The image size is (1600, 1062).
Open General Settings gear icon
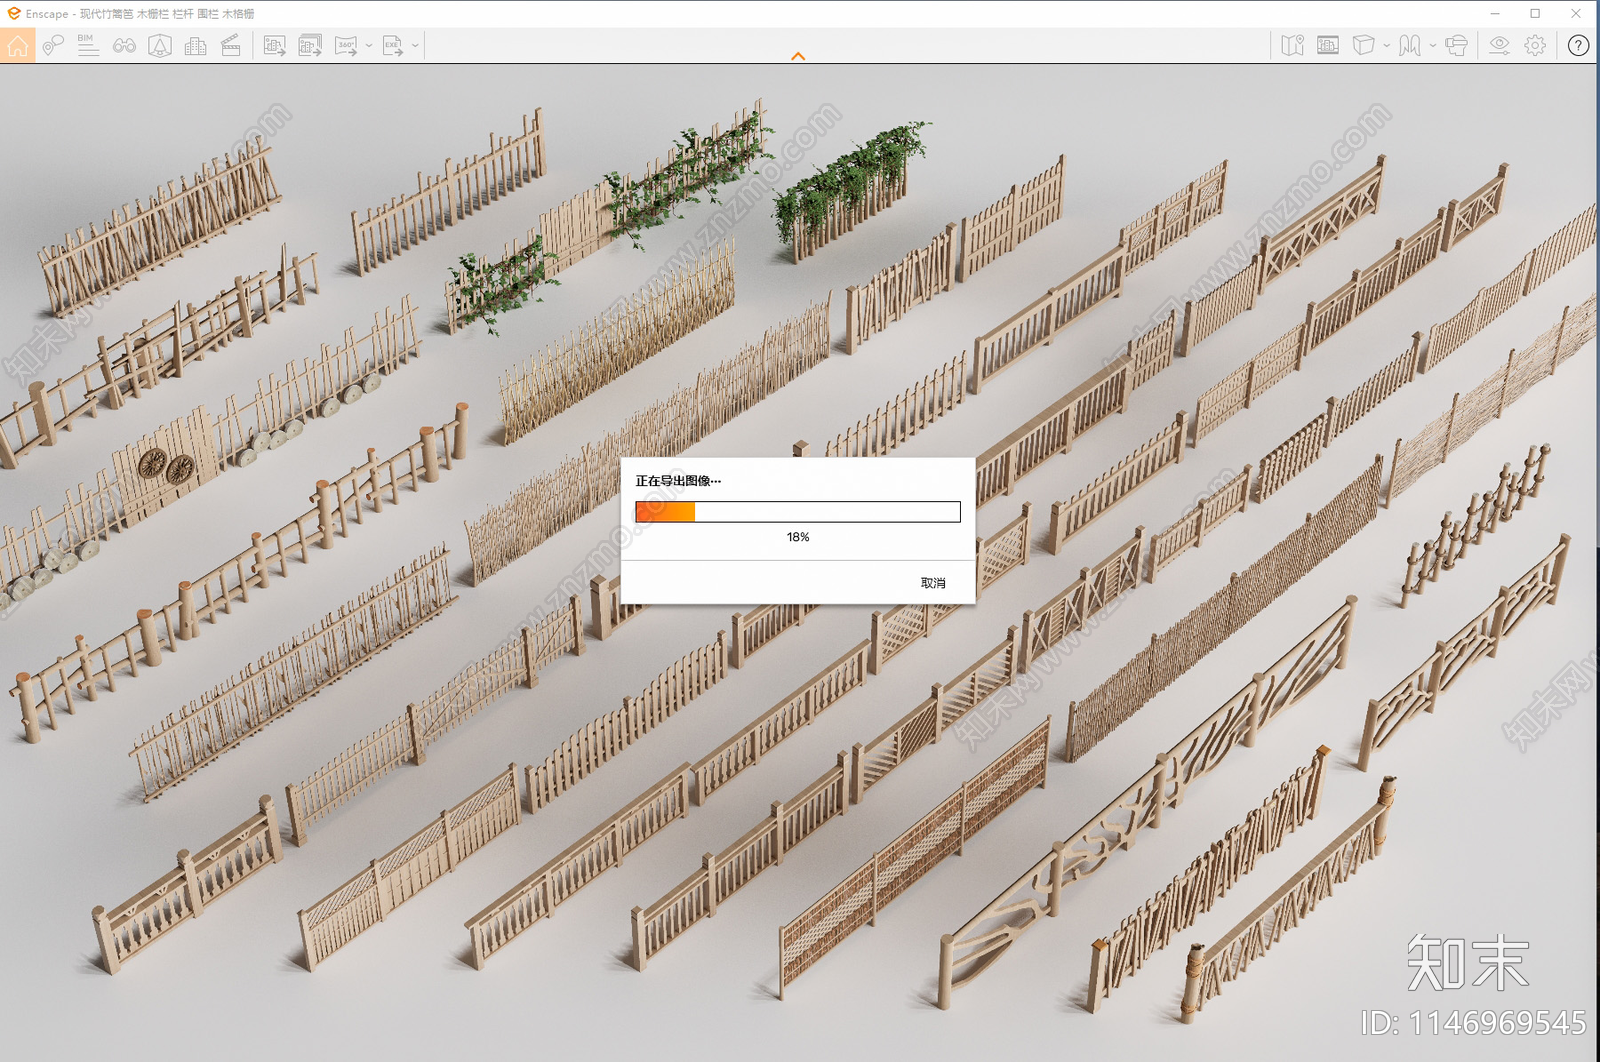(x=1535, y=45)
